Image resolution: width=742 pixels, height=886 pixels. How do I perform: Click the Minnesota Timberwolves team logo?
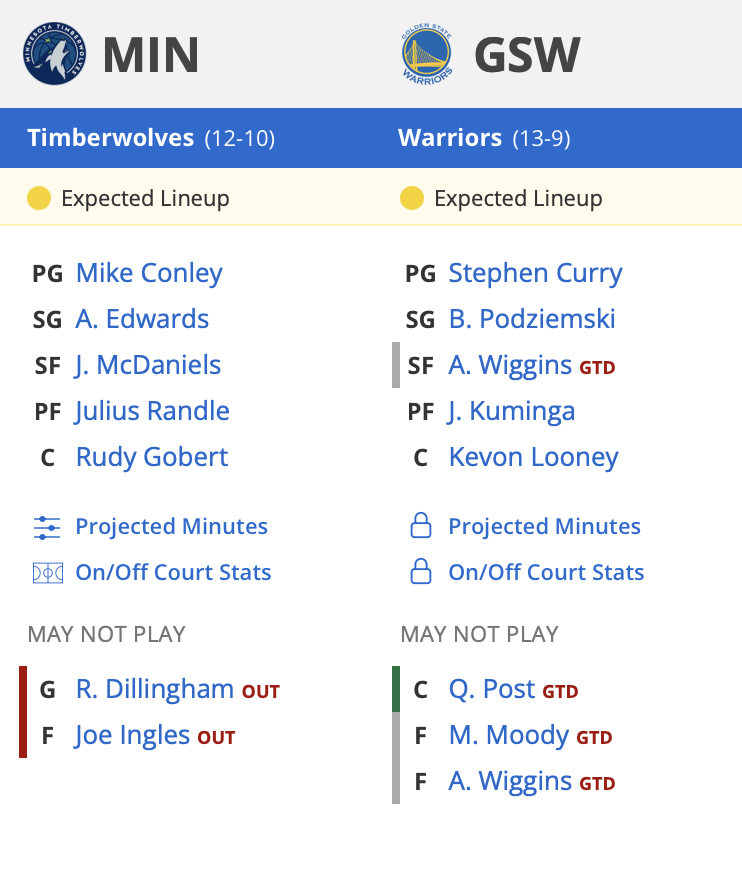[55, 54]
